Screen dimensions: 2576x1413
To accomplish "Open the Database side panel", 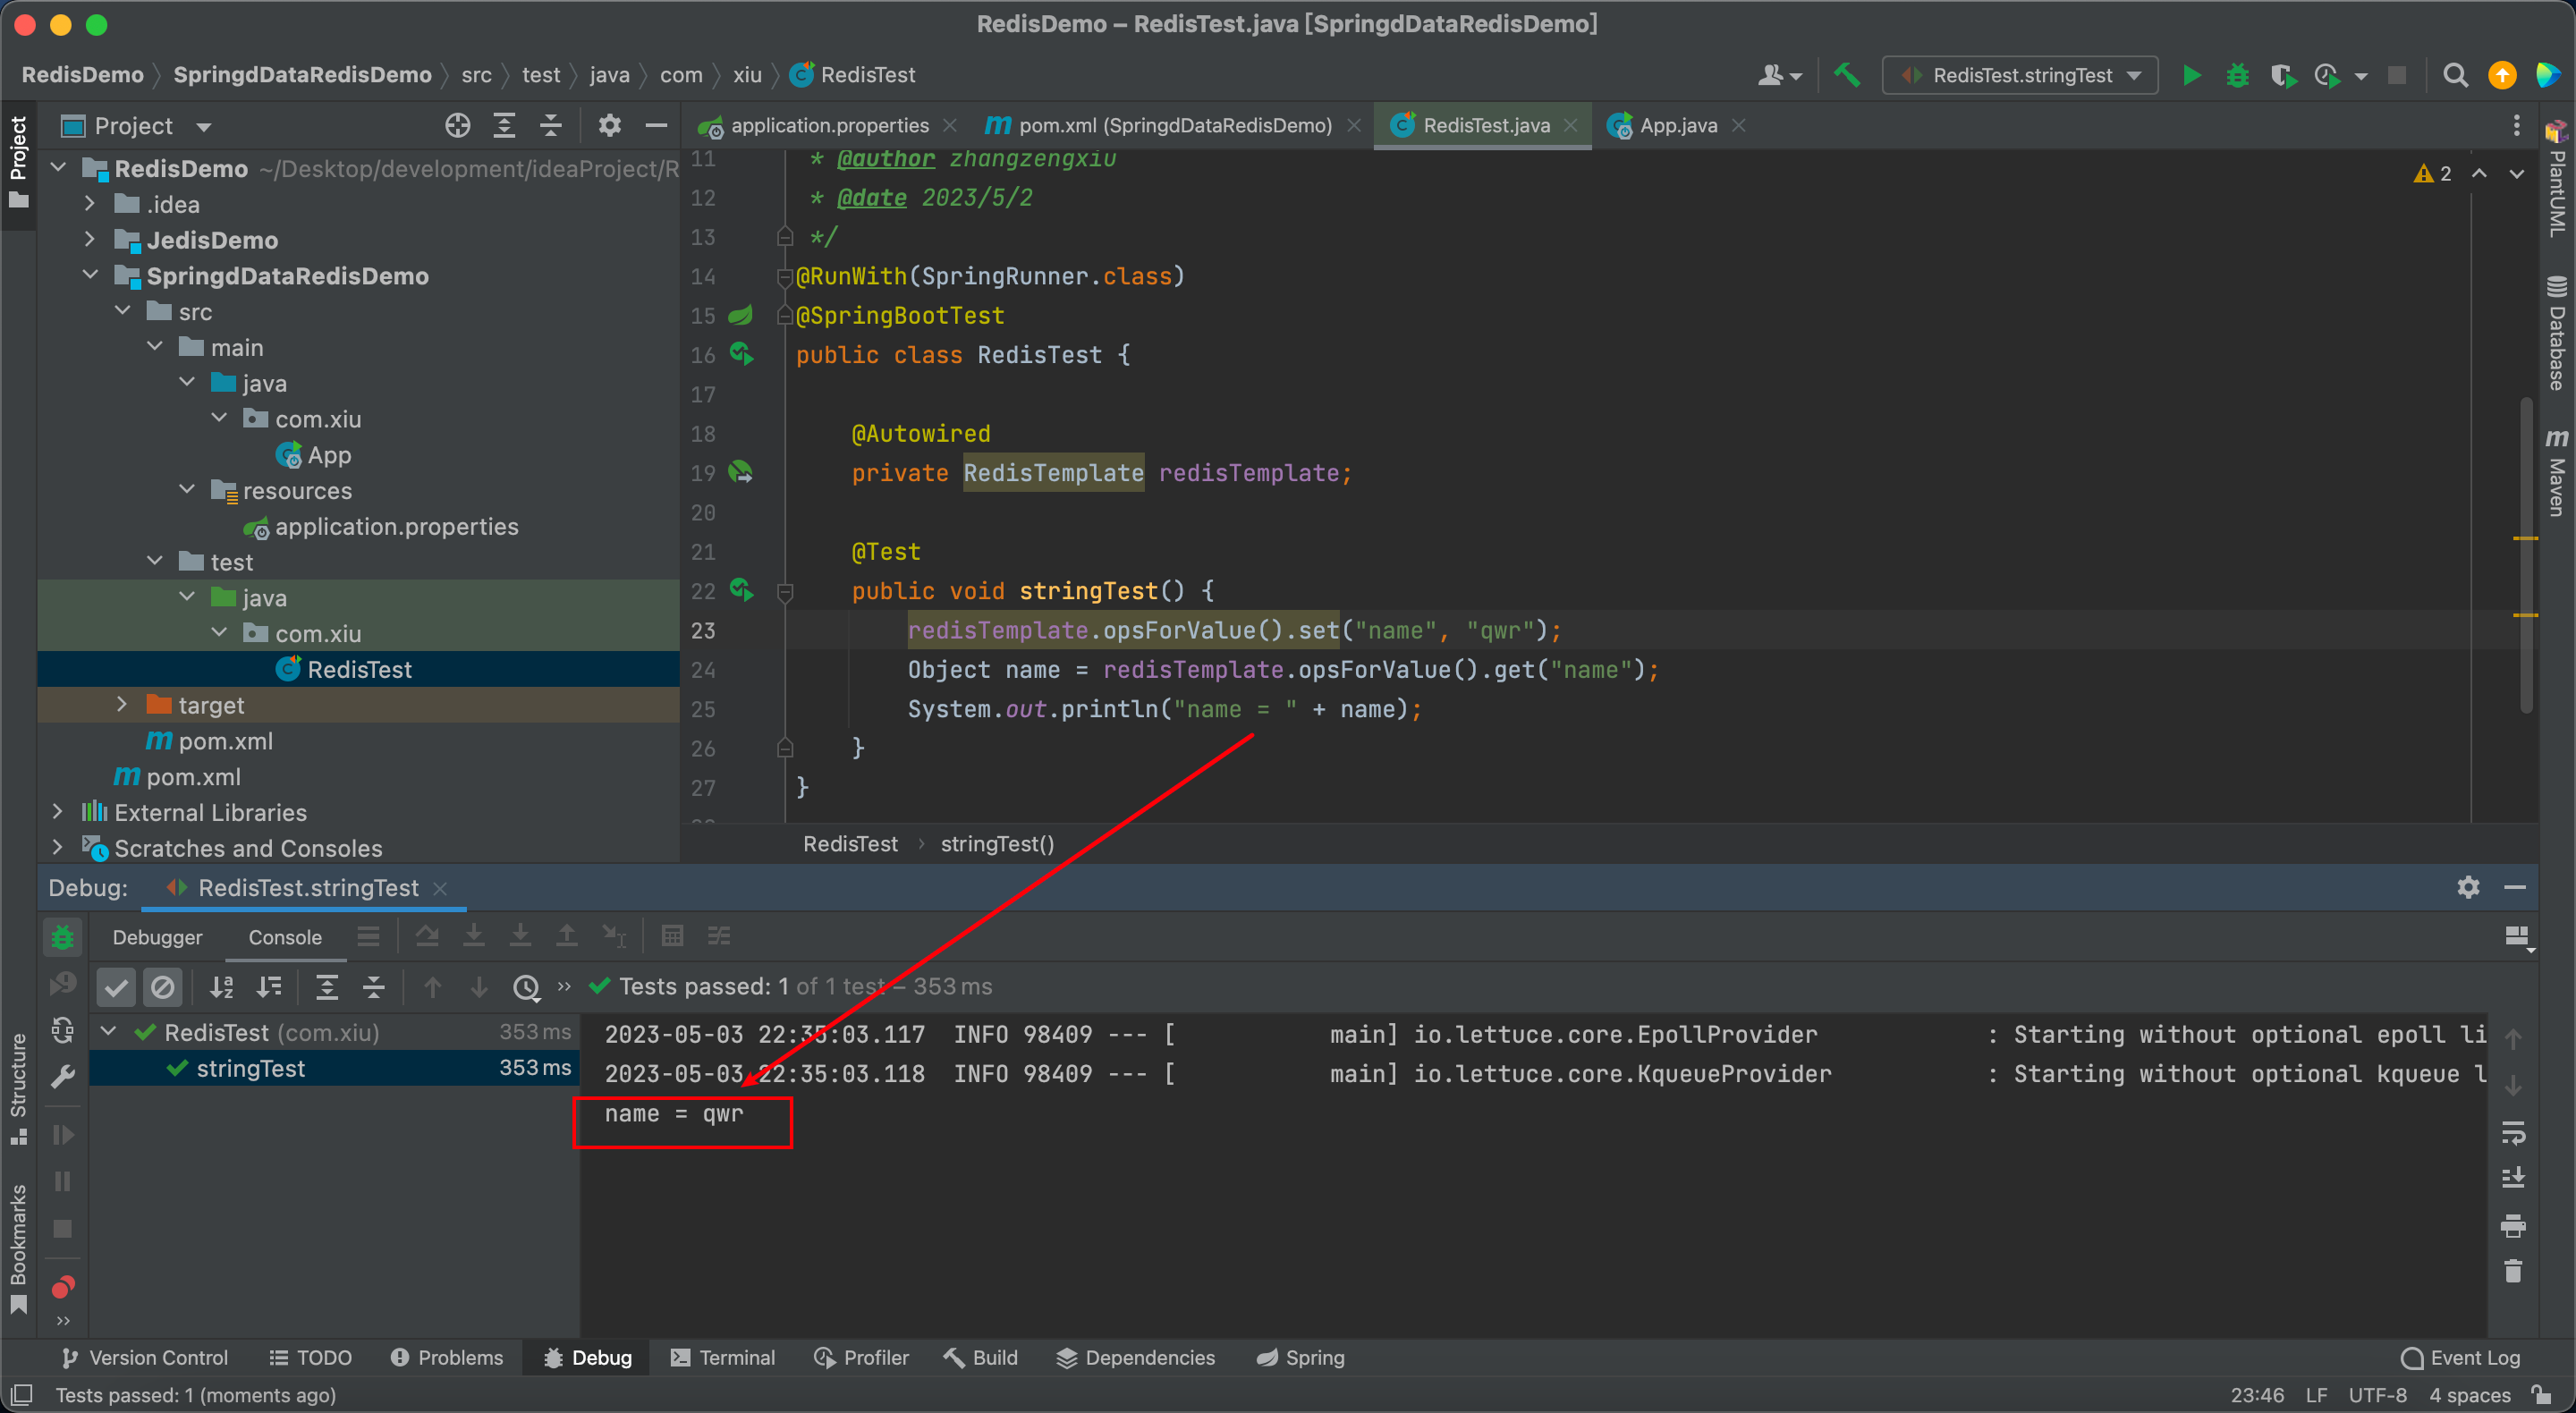I will click(2557, 333).
